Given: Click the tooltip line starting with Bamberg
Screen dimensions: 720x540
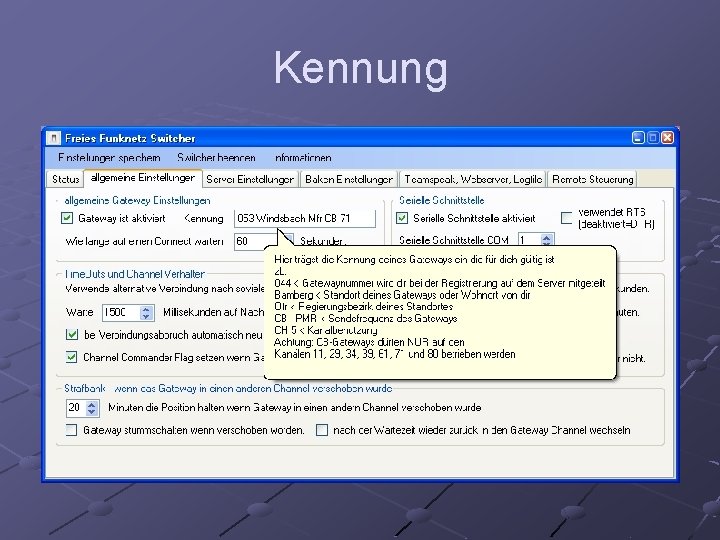Looking at the screenshot, I should 402,295.
